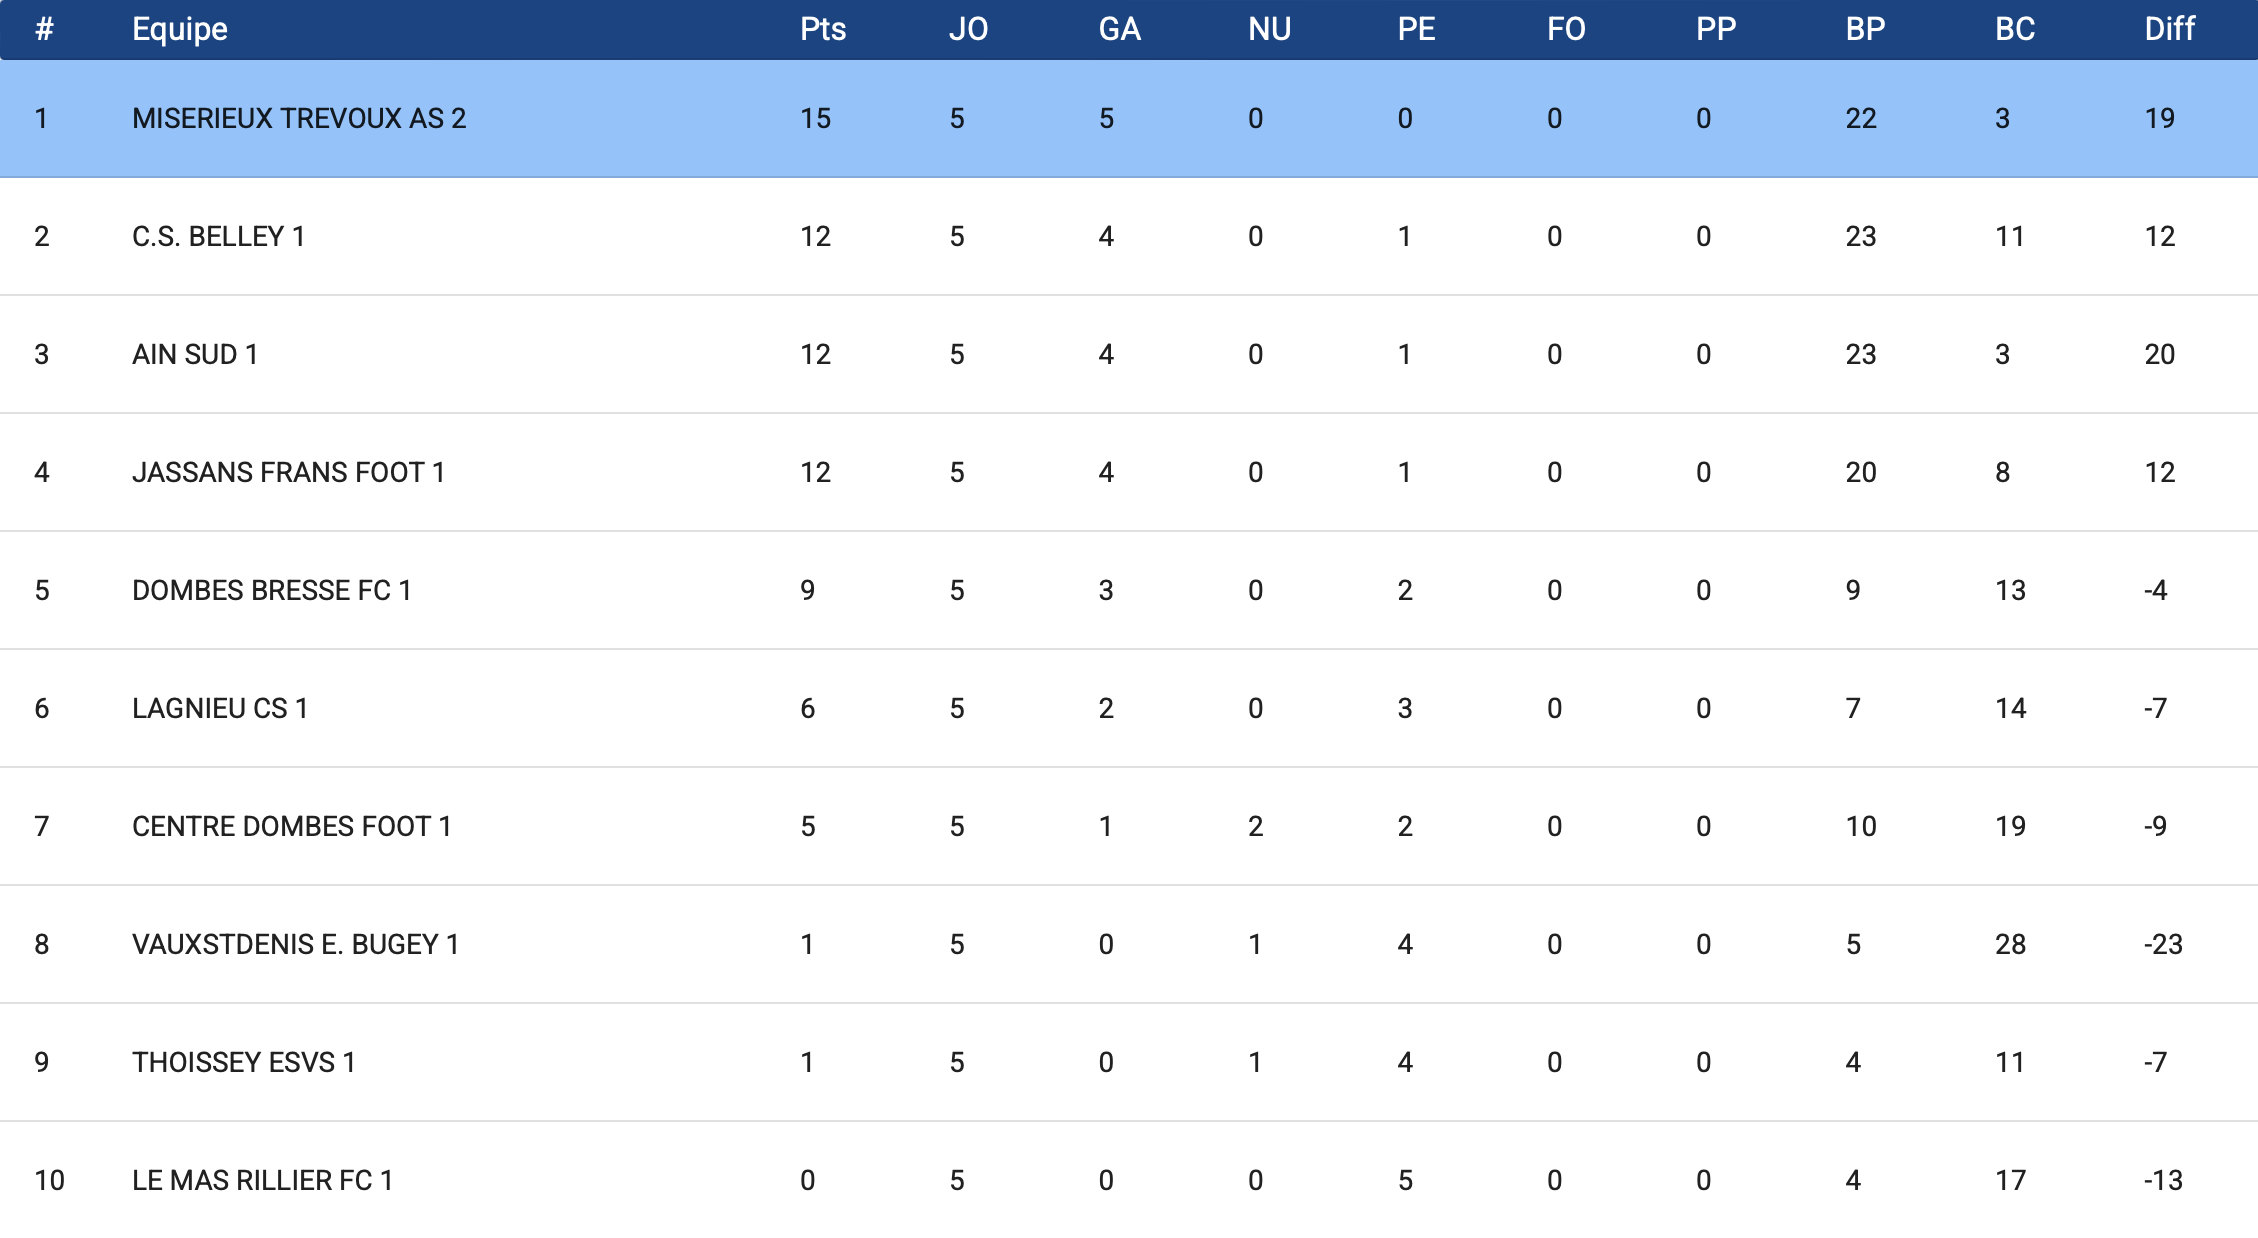Open VAUXSTDENIS E. BUGEY 1 team
2258x1238 pixels.
tap(295, 944)
